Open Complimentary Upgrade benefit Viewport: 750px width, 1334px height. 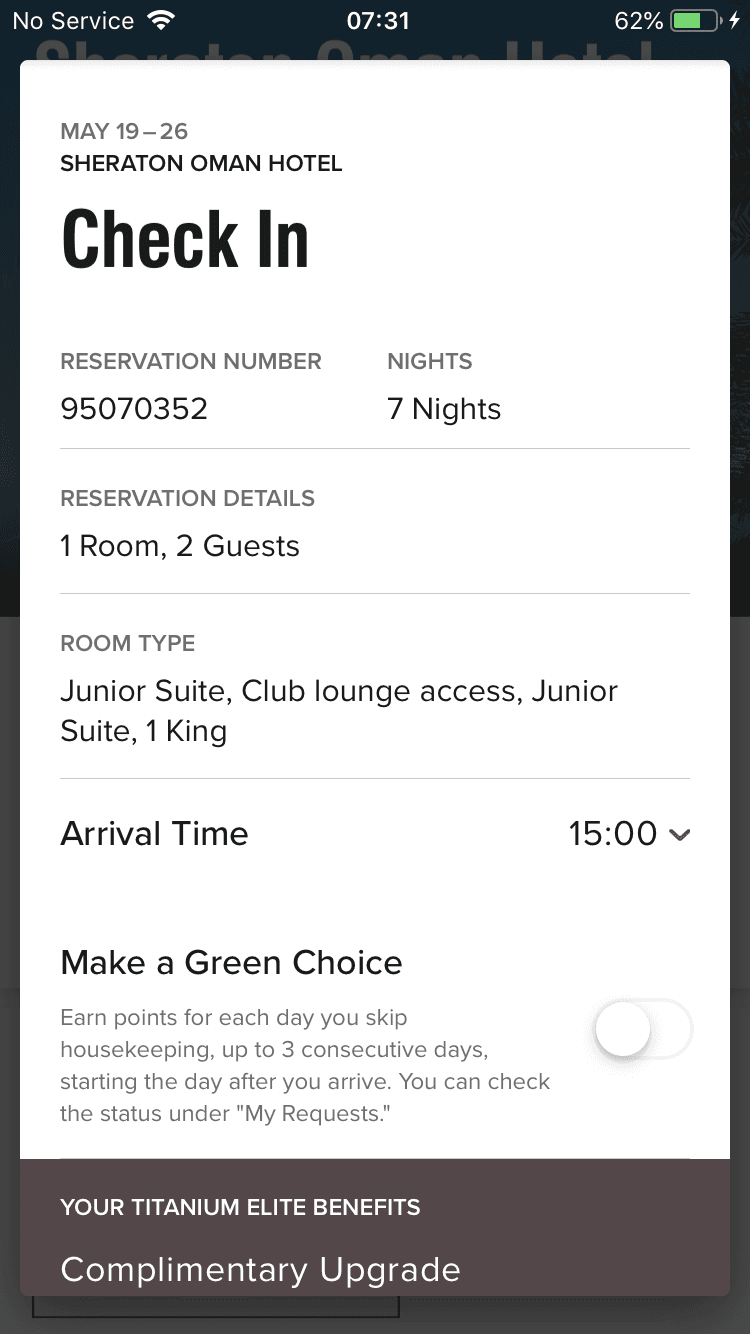tap(260, 1269)
